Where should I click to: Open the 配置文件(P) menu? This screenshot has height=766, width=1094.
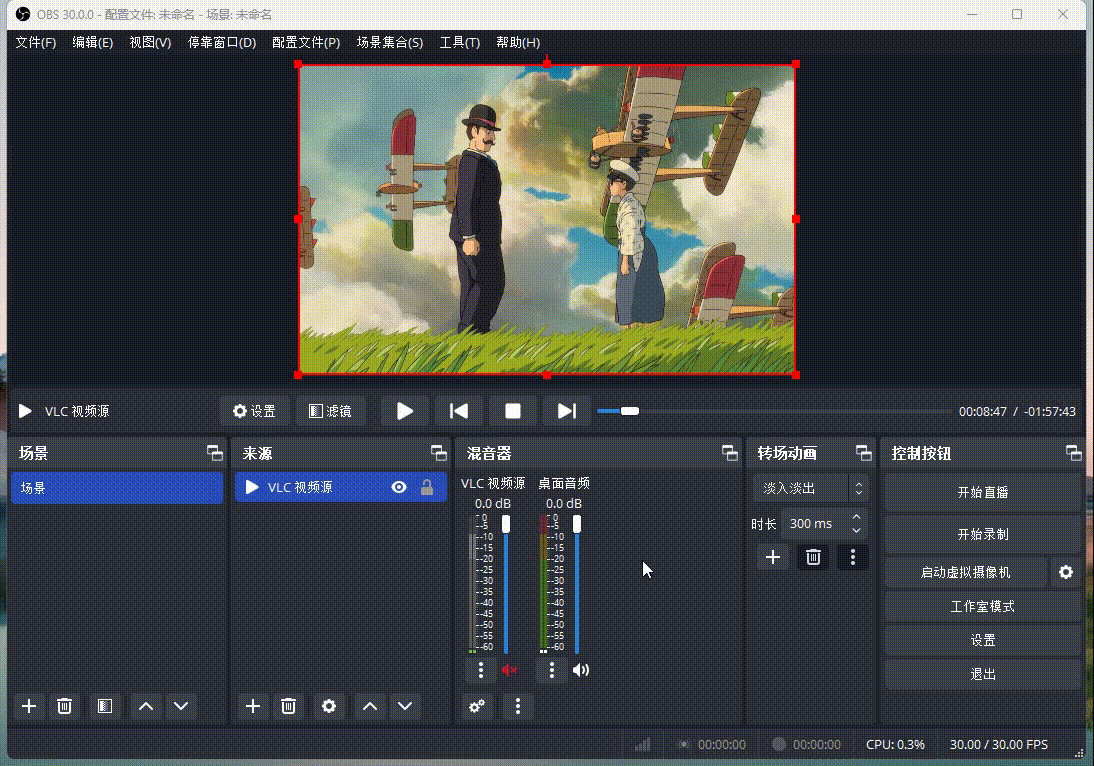click(x=306, y=43)
